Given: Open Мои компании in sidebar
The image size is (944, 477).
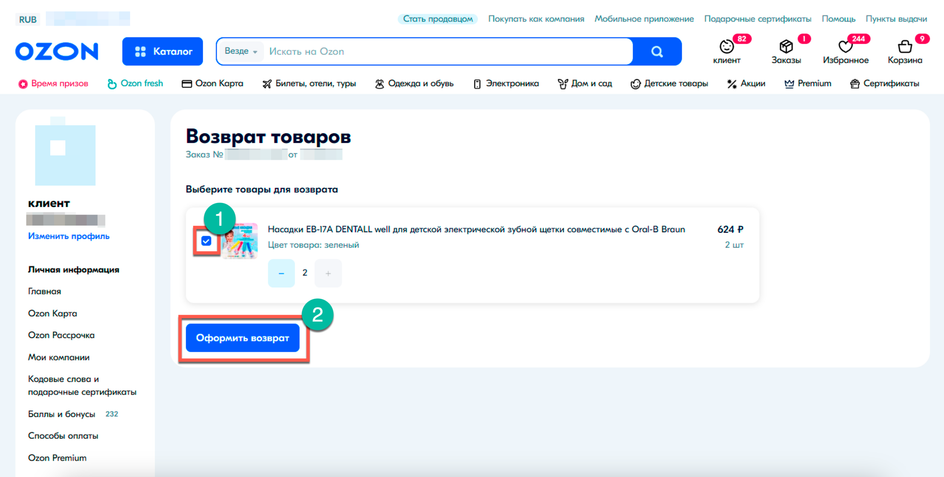Looking at the screenshot, I should 58,357.
